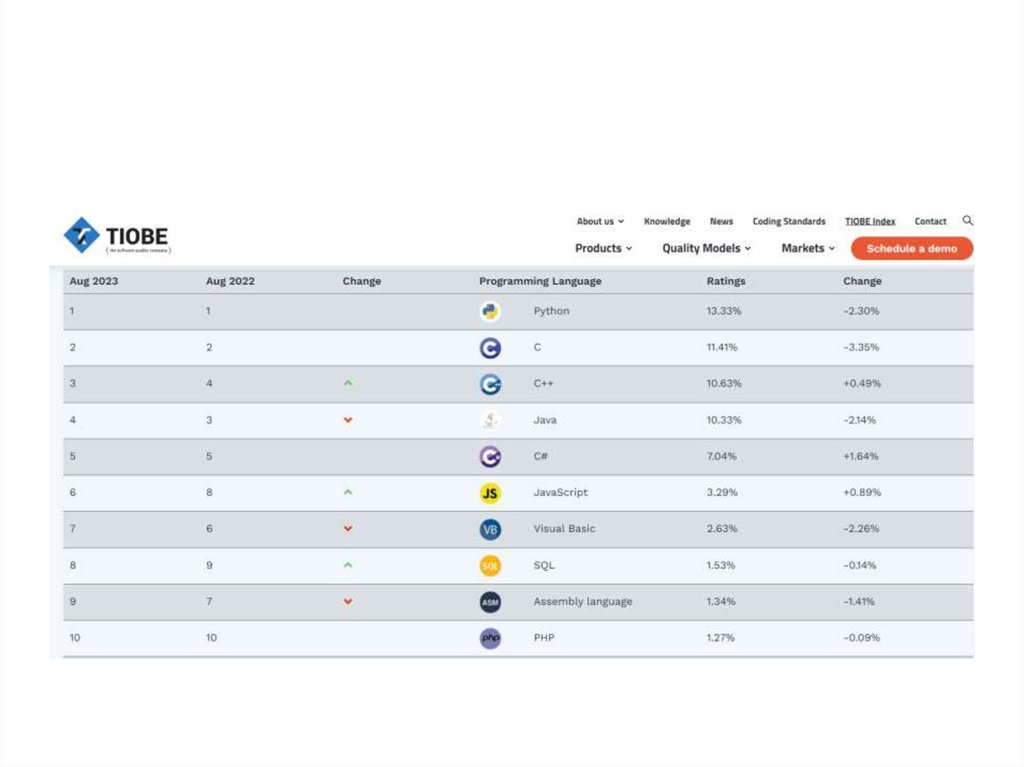Select the PHP language name
1024x767 pixels.
tap(544, 638)
